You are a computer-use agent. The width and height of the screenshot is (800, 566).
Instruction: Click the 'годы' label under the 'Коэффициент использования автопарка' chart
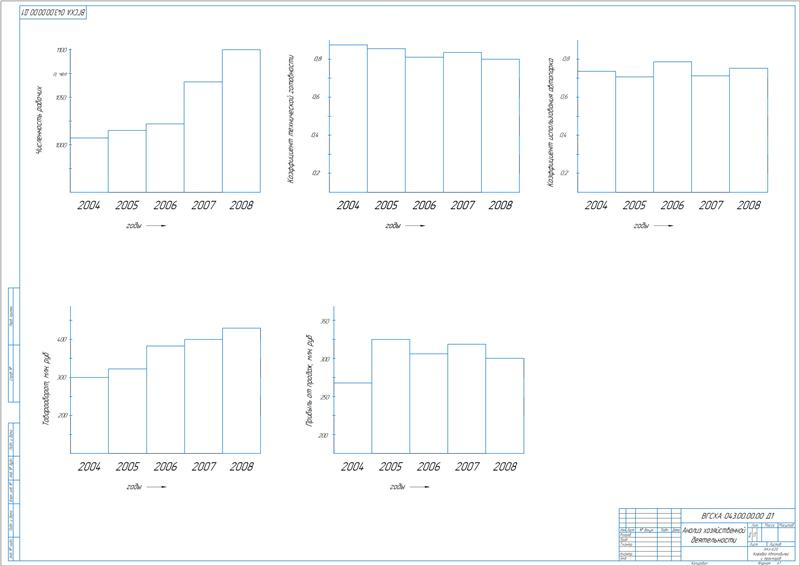coord(641,226)
